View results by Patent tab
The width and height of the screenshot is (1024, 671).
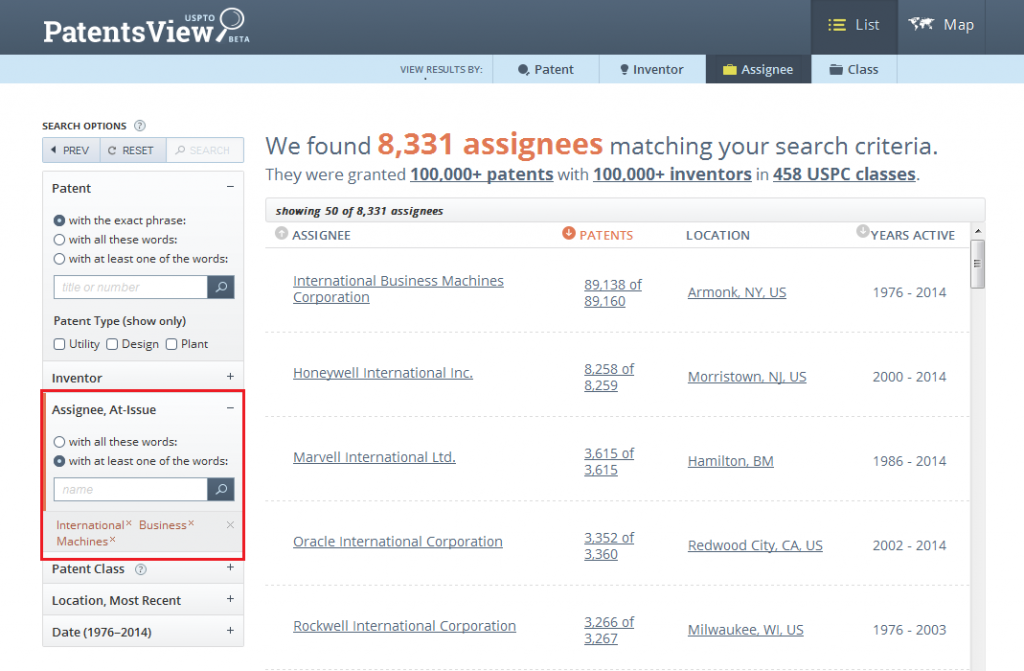[x=545, y=69]
